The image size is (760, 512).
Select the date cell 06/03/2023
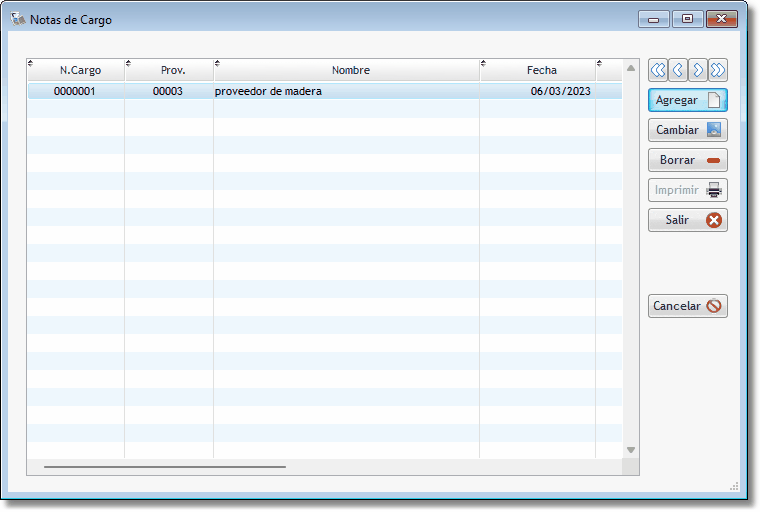tap(537, 91)
